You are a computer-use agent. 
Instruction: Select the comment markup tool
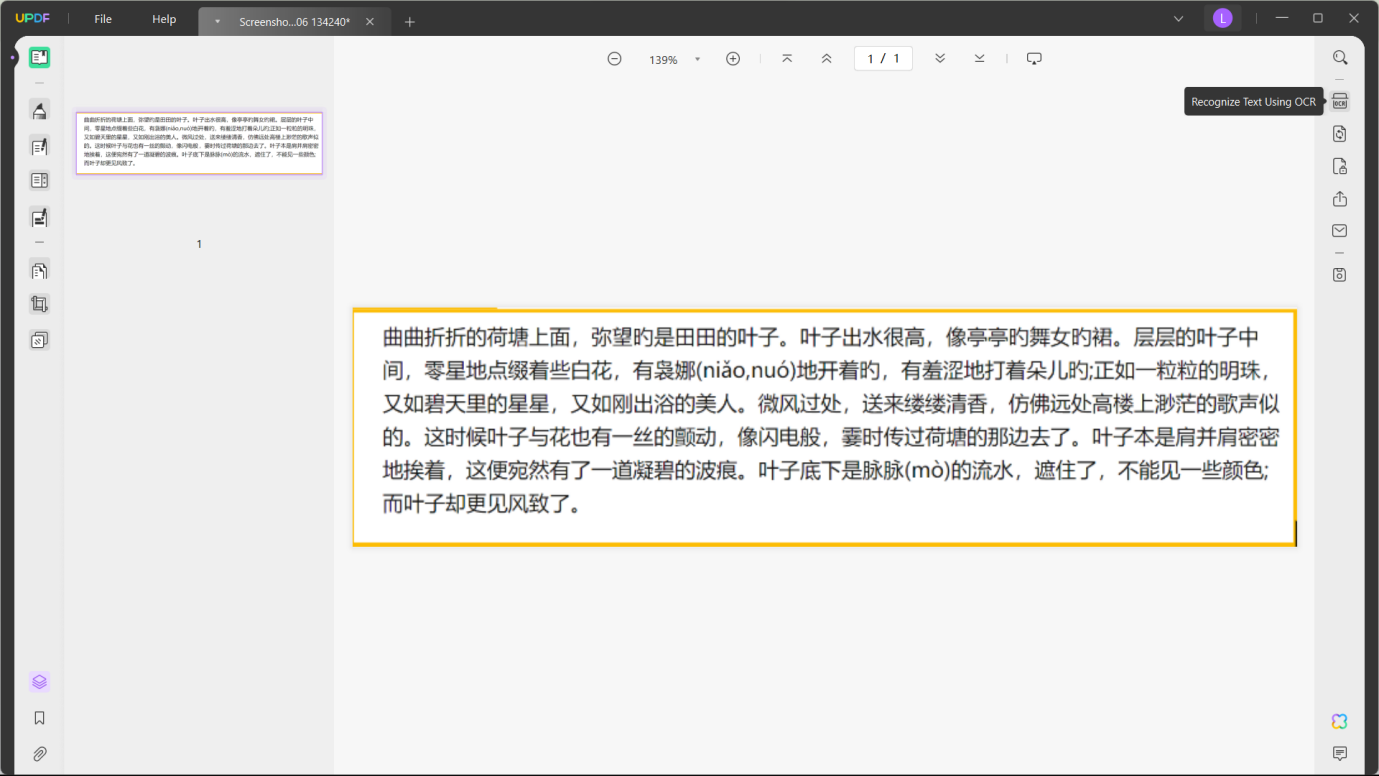[x=38, y=110]
